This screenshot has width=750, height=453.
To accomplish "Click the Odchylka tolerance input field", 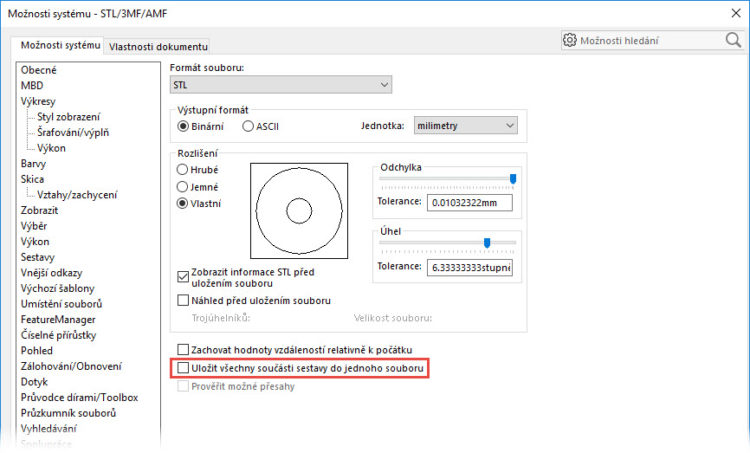I will [x=469, y=203].
